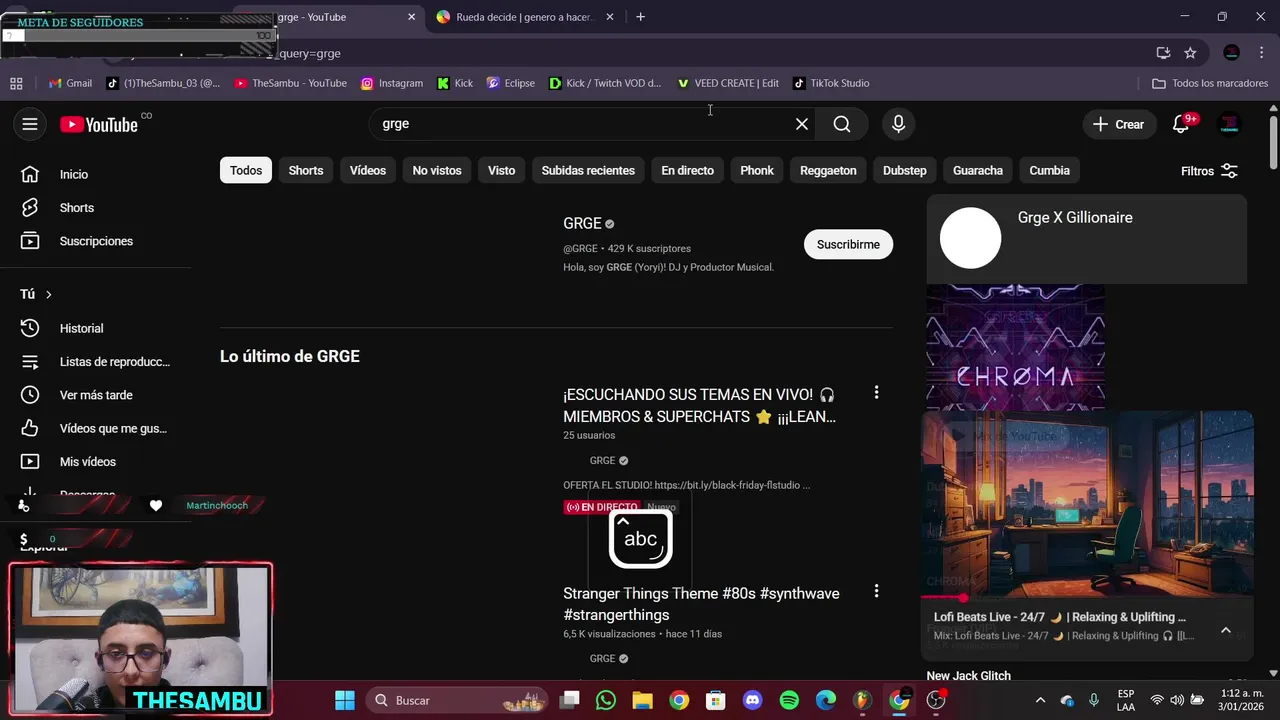The height and width of the screenshot is (720, 1280).
Task: Select the No vistos filter chip
Action: click(437, 170)
